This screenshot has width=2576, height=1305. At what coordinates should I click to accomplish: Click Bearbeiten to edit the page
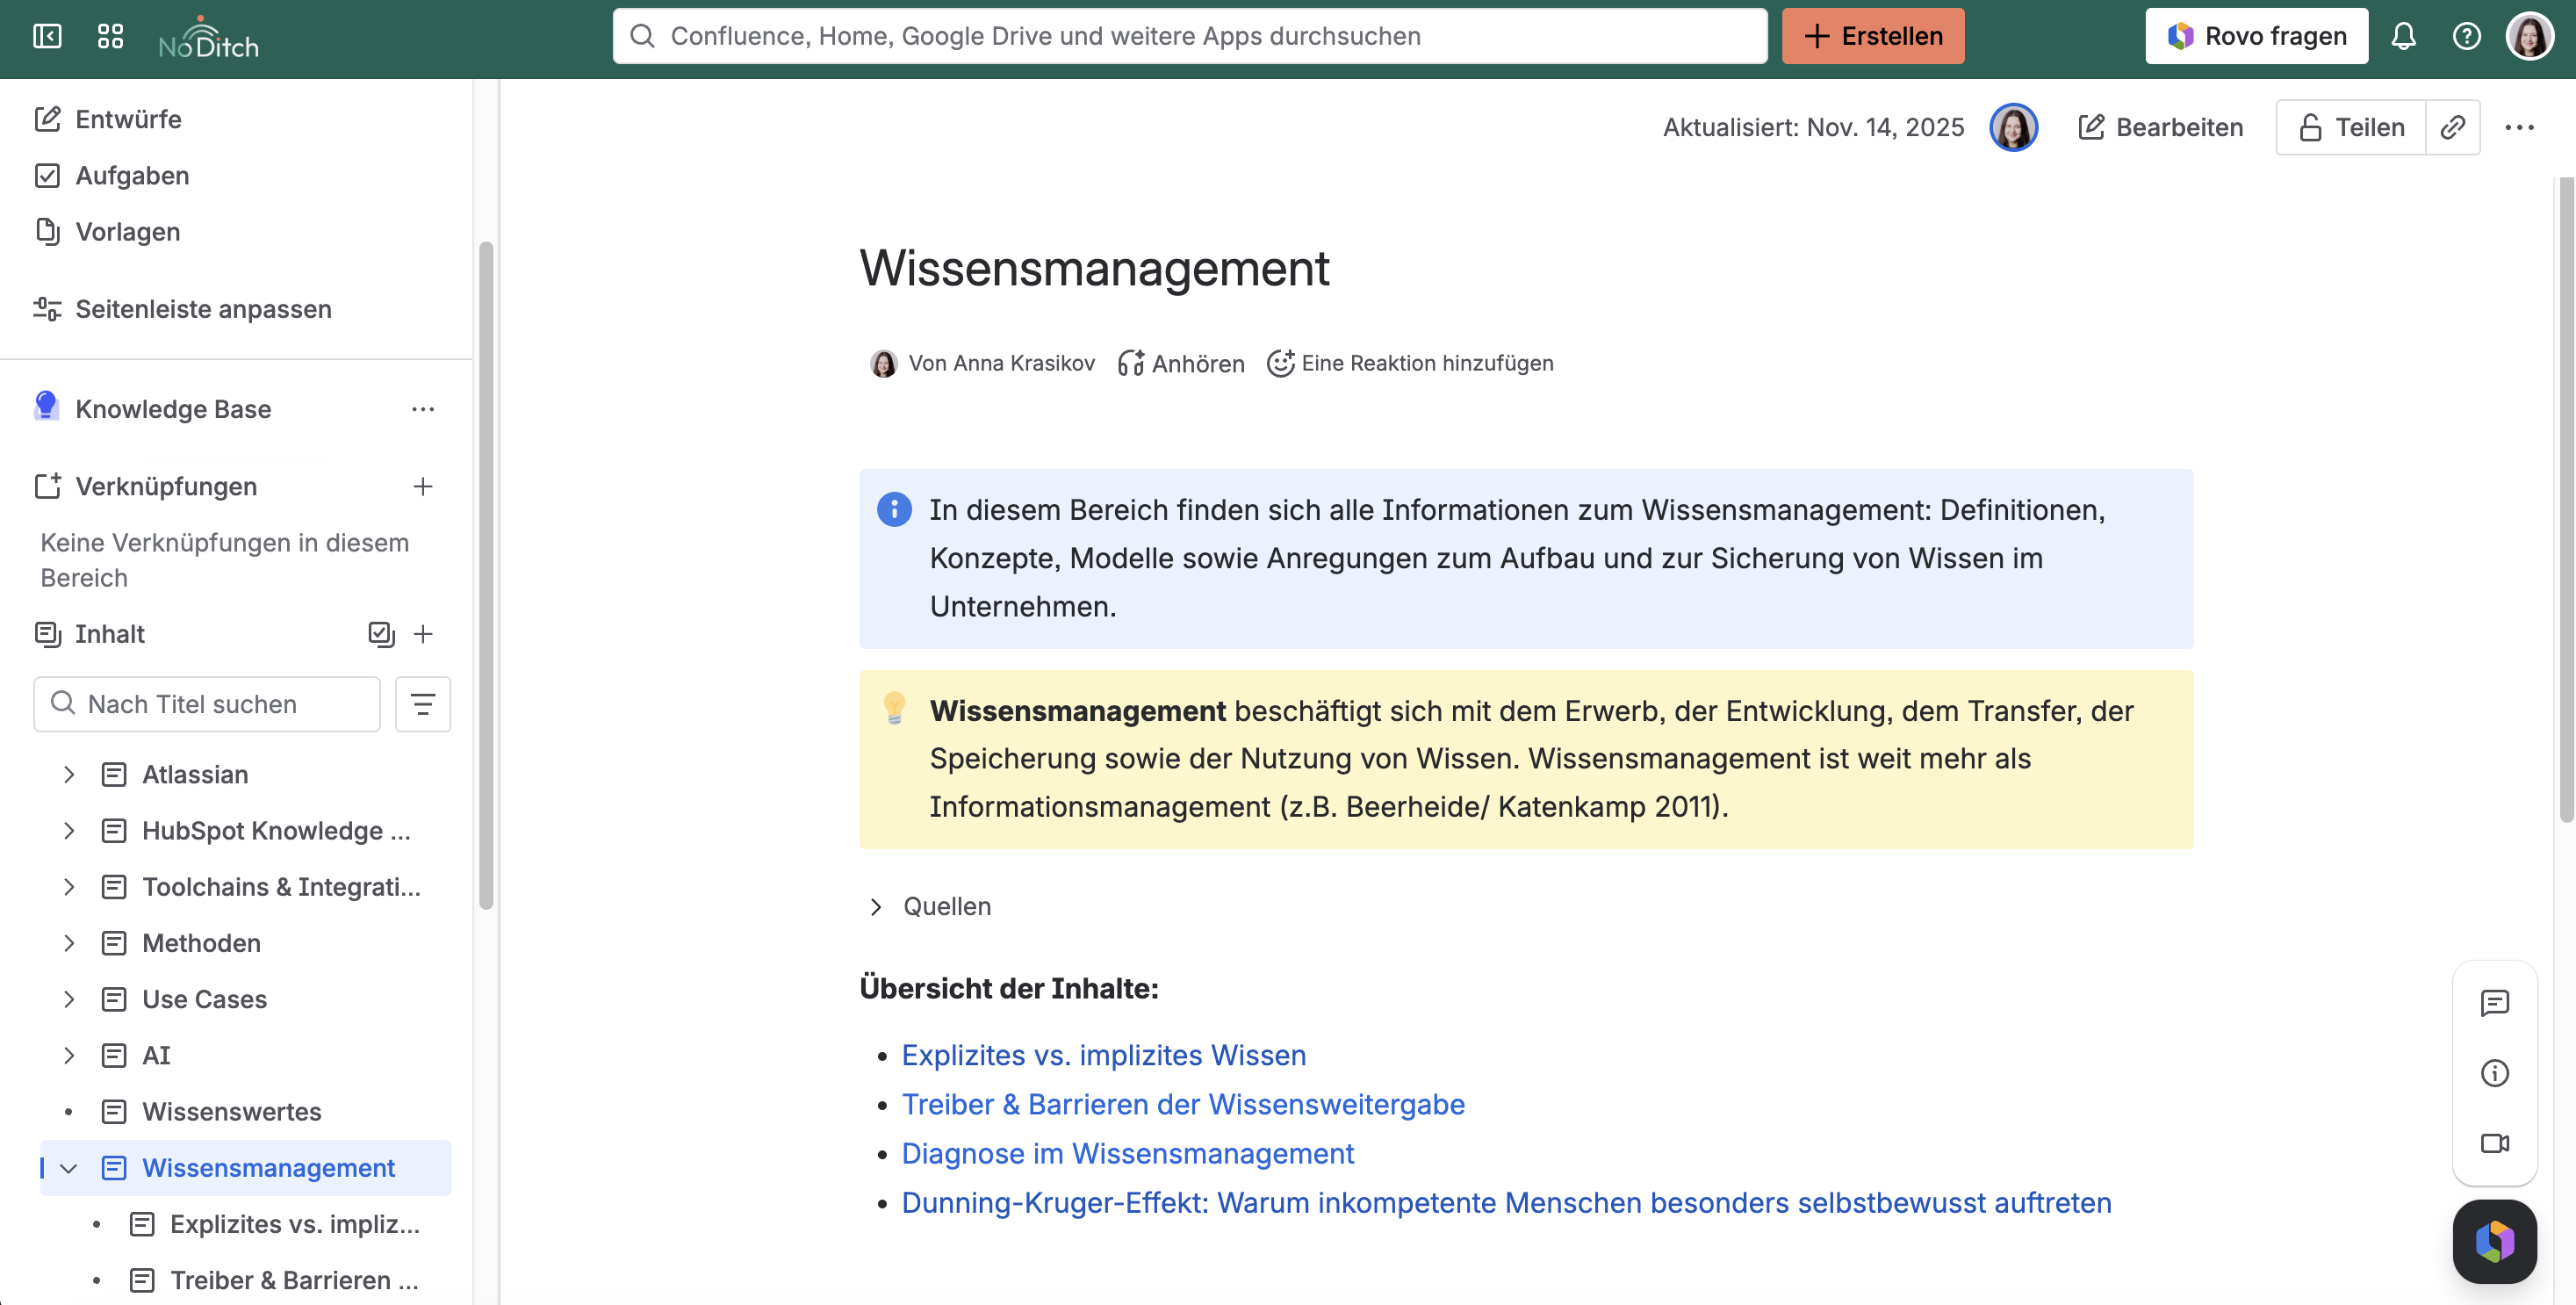pyautogui.click(x=2160, y=127)
